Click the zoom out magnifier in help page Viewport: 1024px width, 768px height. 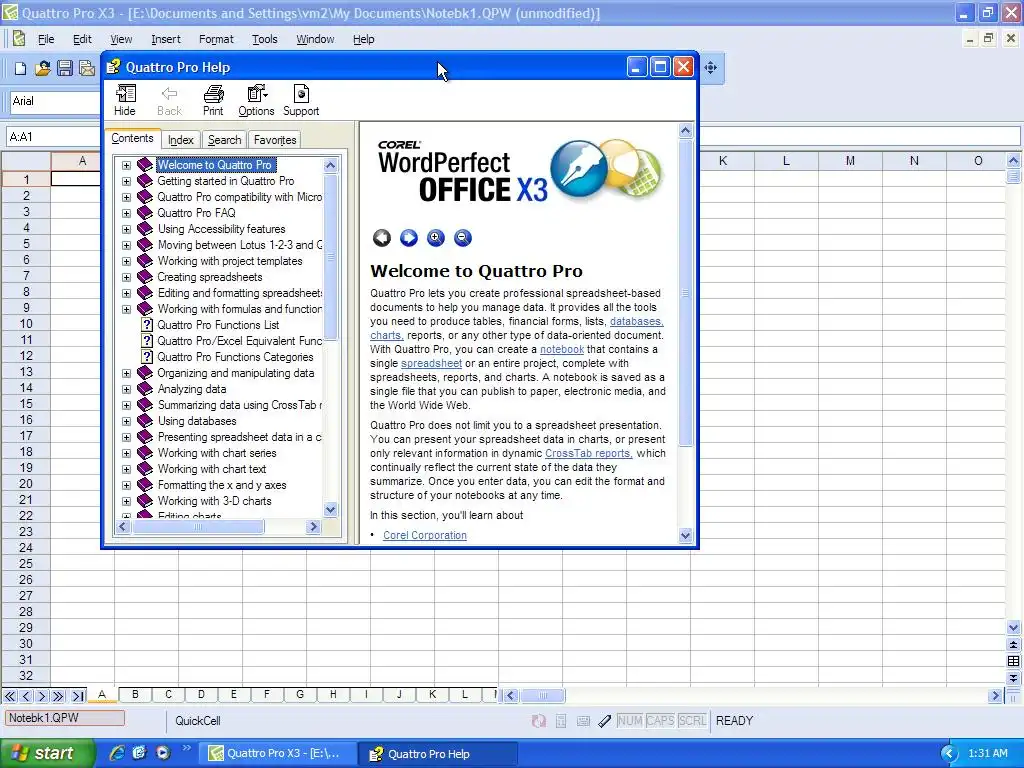462,238
